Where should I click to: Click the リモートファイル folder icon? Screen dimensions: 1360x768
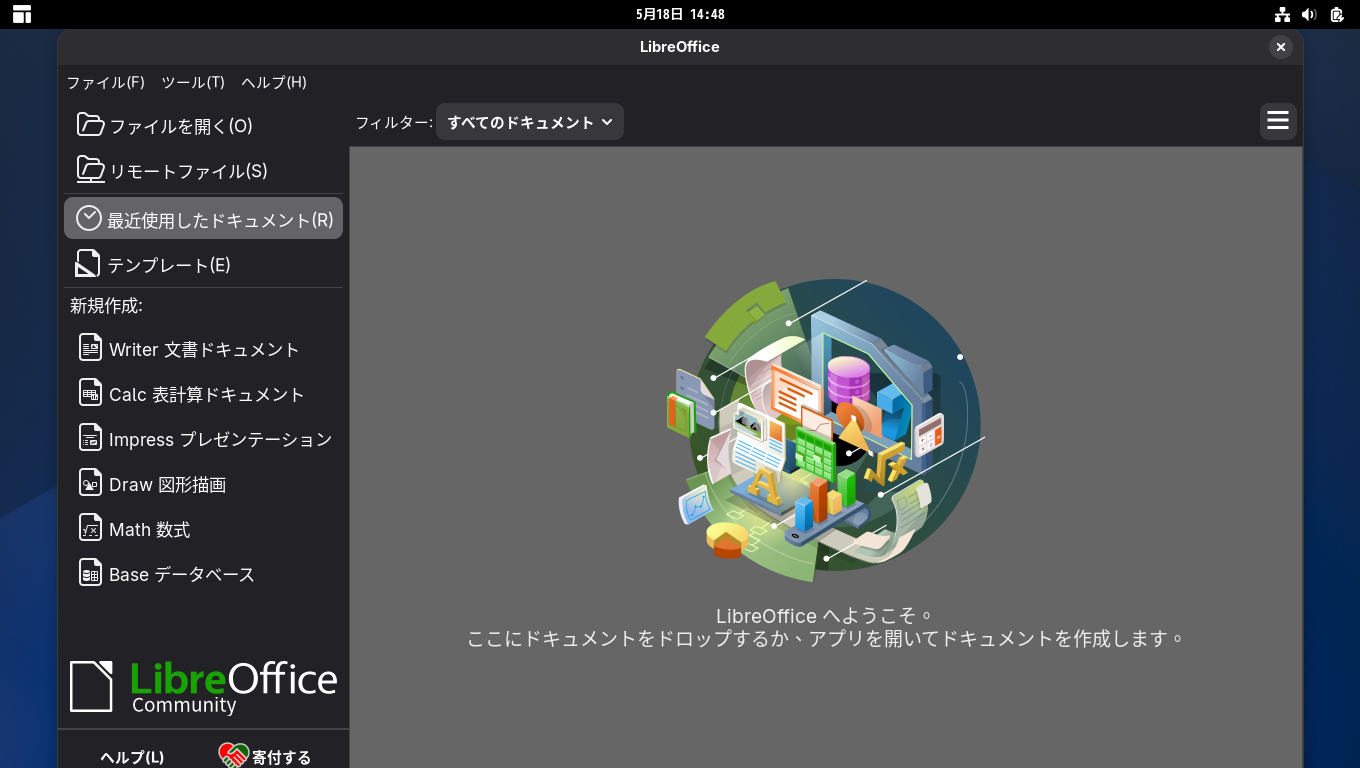pyautogui.click(x=91, y=170)
